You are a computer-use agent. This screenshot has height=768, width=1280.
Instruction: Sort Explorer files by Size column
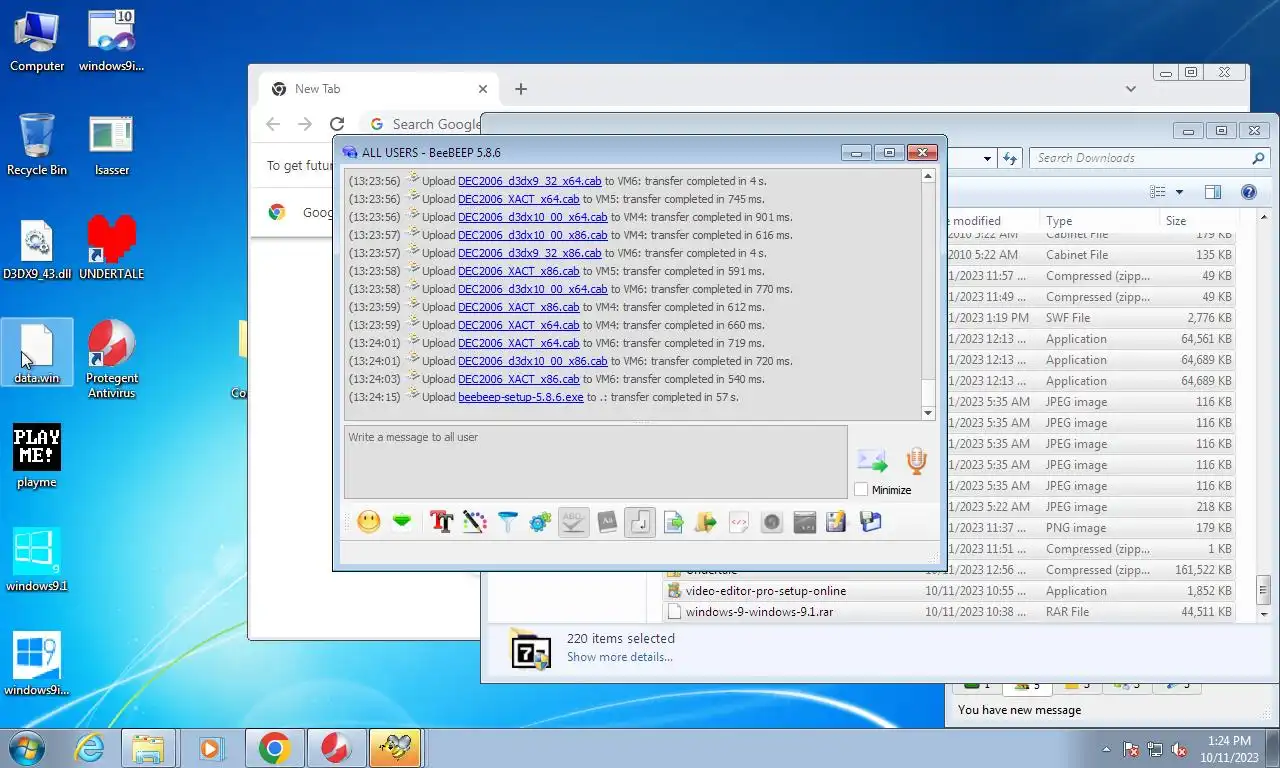click(x=1198, y=221)
